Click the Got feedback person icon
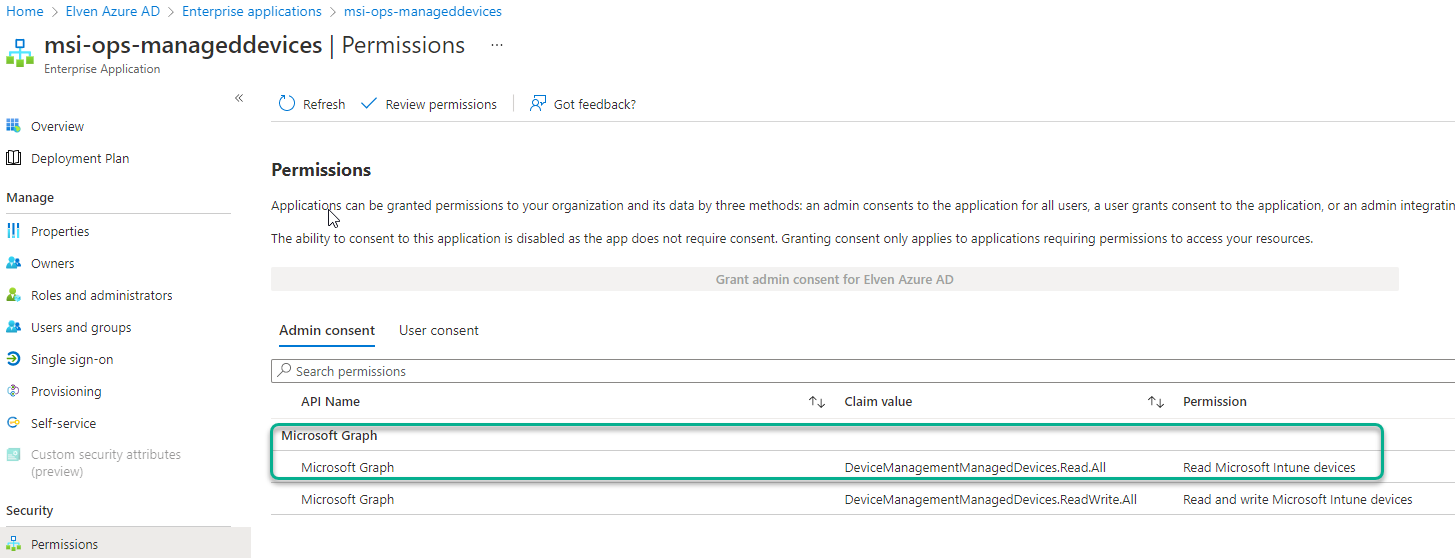Viewport: 1455px width, 558px height. tap(538, 103)
